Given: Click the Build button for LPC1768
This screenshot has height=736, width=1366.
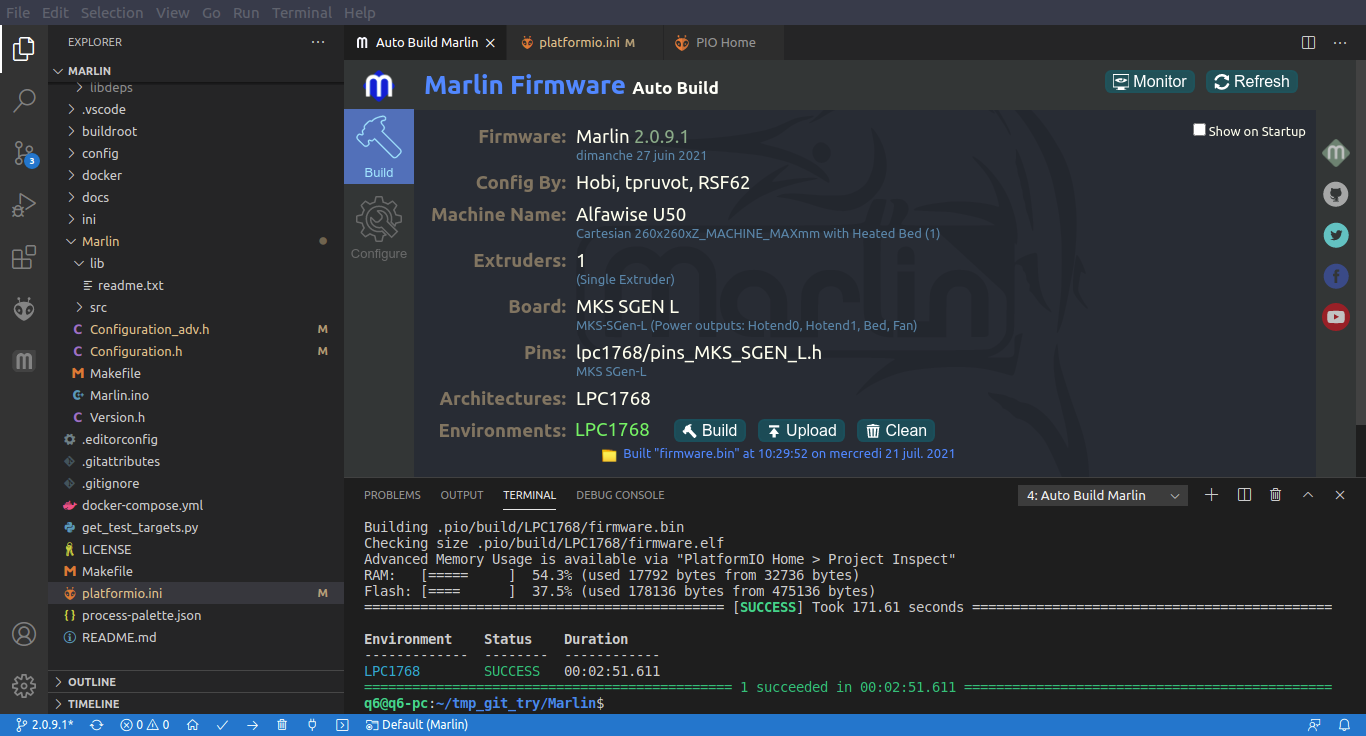Looking at the screenshot, I should point(709,431).
